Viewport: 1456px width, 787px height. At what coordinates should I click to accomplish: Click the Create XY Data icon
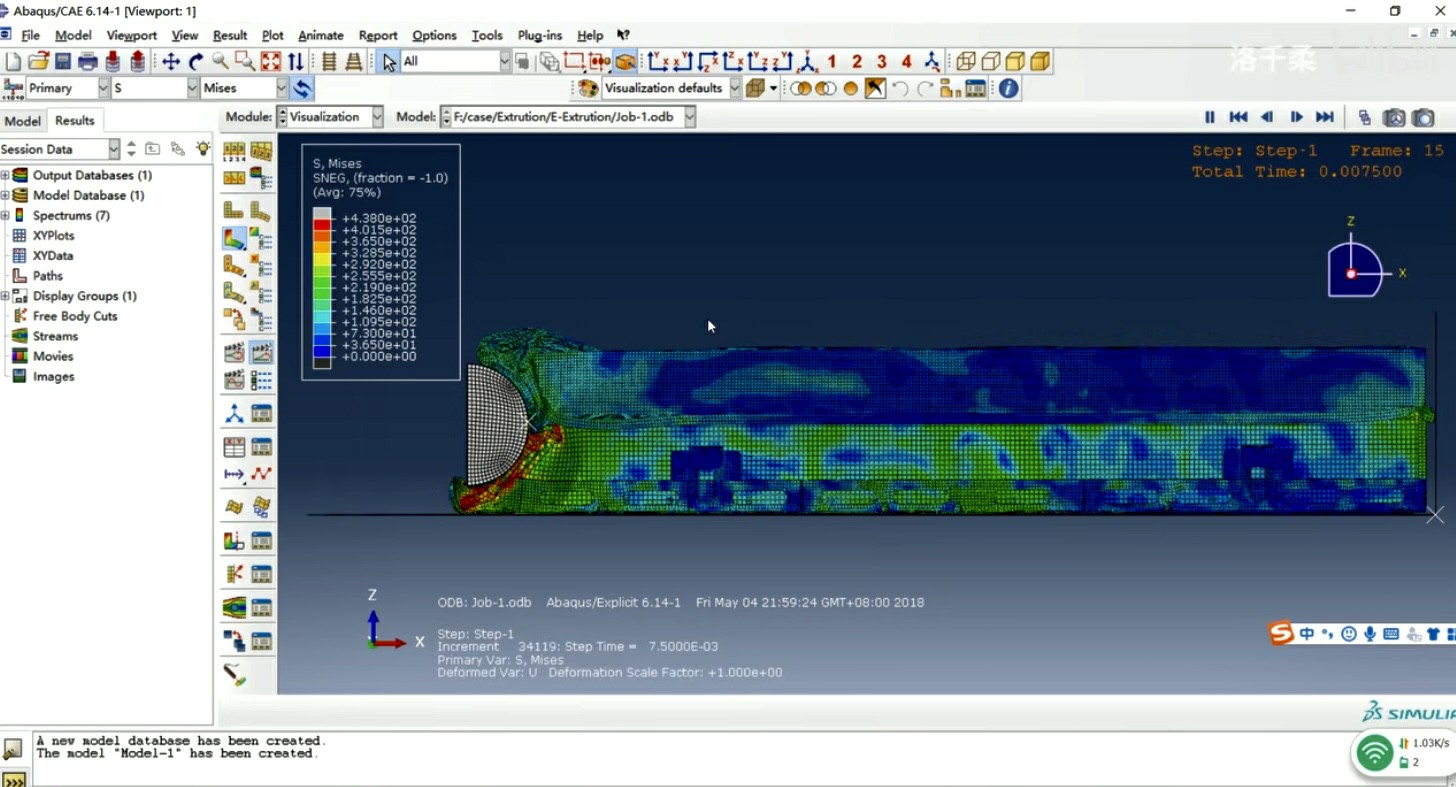pyautogui.click(x=233, y=446)
